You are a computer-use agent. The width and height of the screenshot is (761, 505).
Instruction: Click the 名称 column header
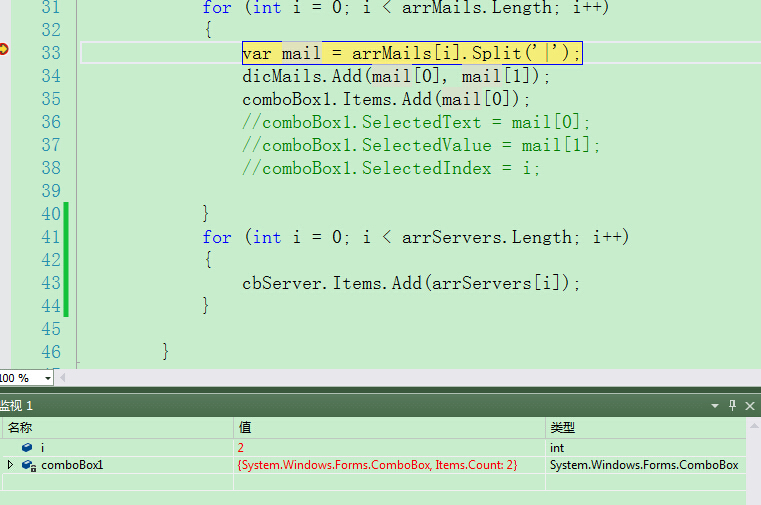point(117,427)
